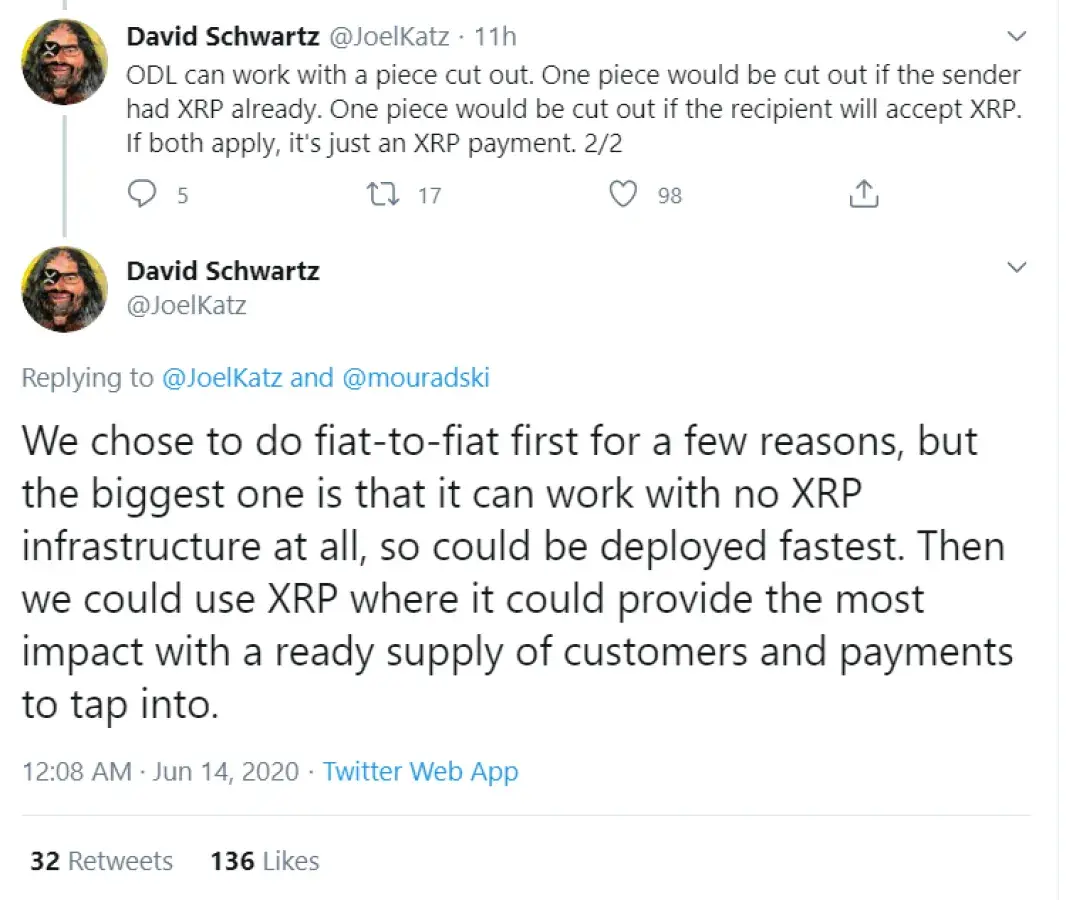Viewport: 1066px width, 900px height.
Task: Click the profile avatar on the reply tweet
Action: coord(64,289)
